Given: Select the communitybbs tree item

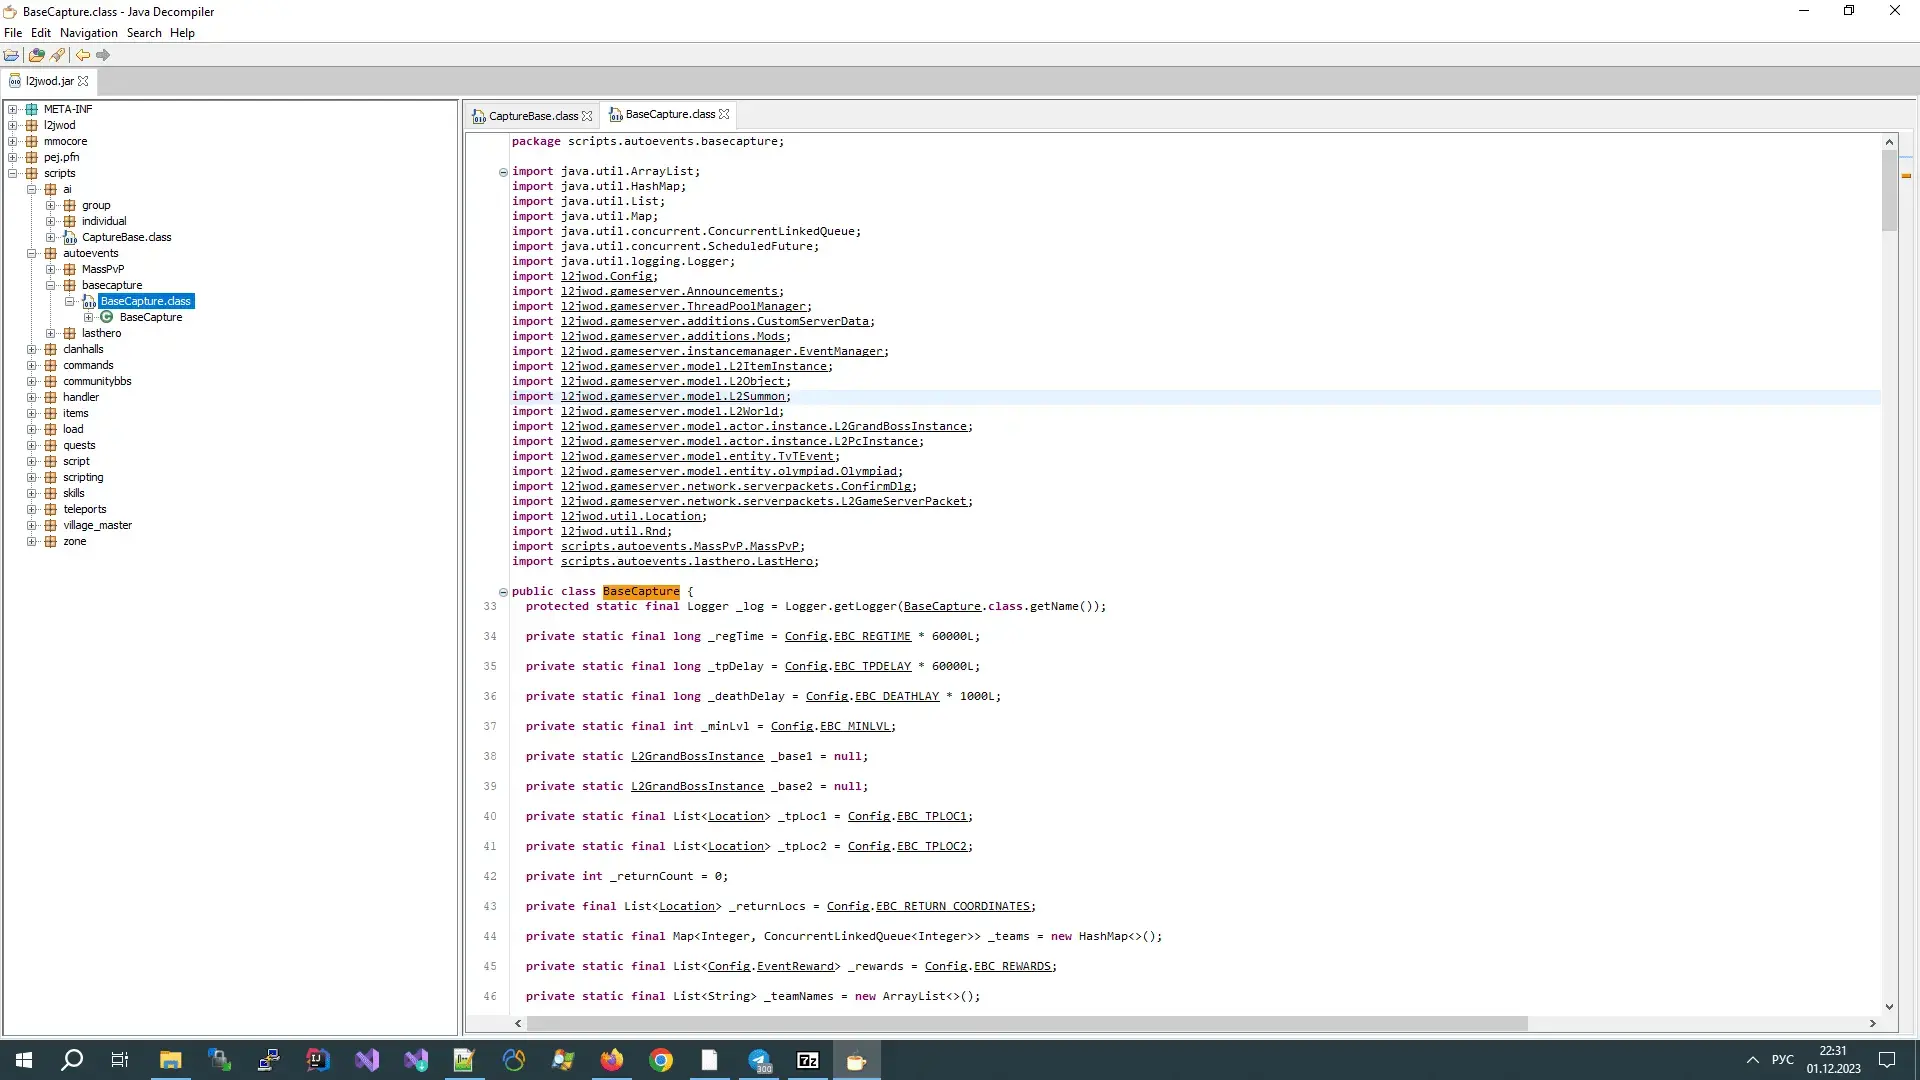Looking at the screenshot, I should point(97,381).
